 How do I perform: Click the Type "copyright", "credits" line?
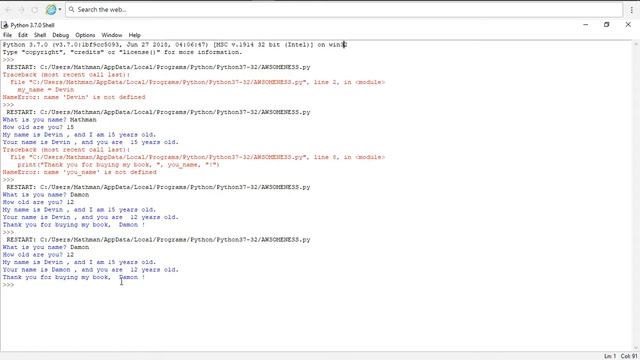click(x=122, y=52)
